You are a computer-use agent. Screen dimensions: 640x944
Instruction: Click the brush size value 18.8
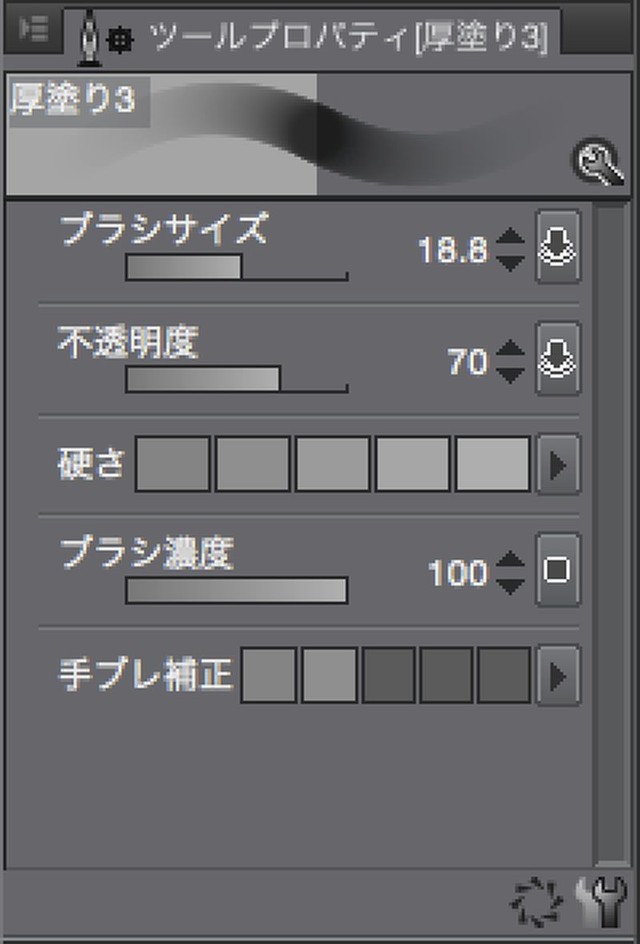pyautogui.click(x=453, y=249)
